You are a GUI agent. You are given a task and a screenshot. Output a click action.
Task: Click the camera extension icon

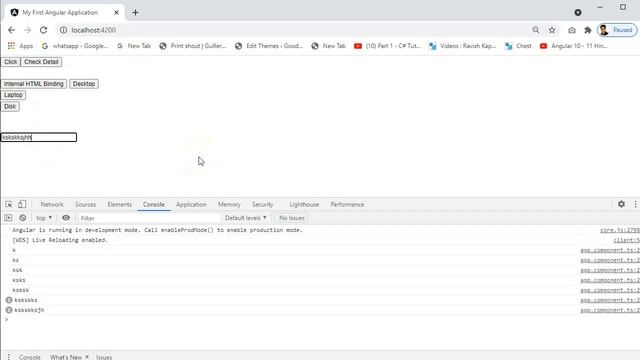[x=572, y=30]
